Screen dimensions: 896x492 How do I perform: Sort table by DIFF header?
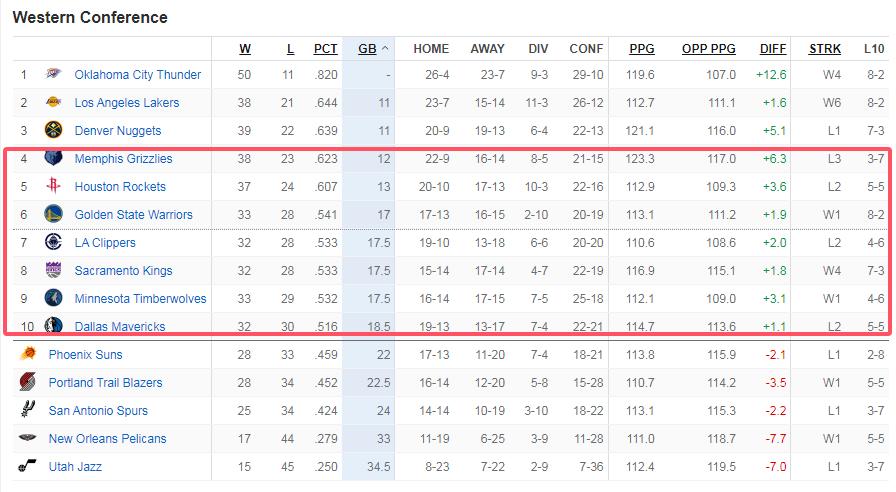(x=772, y=48)
